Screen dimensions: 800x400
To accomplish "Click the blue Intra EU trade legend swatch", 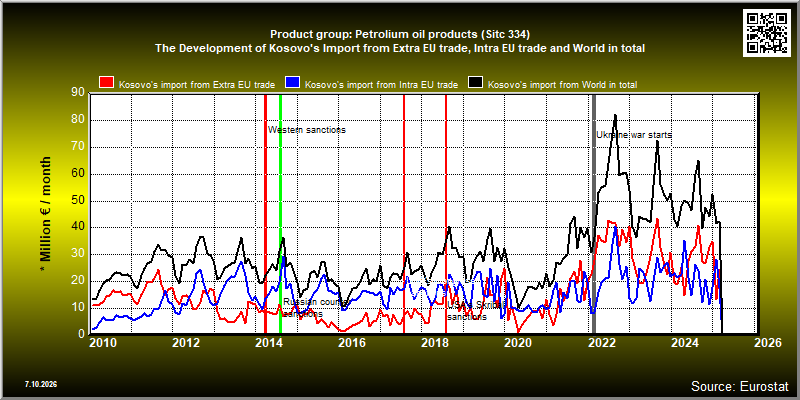I will (x=292, y=83).
